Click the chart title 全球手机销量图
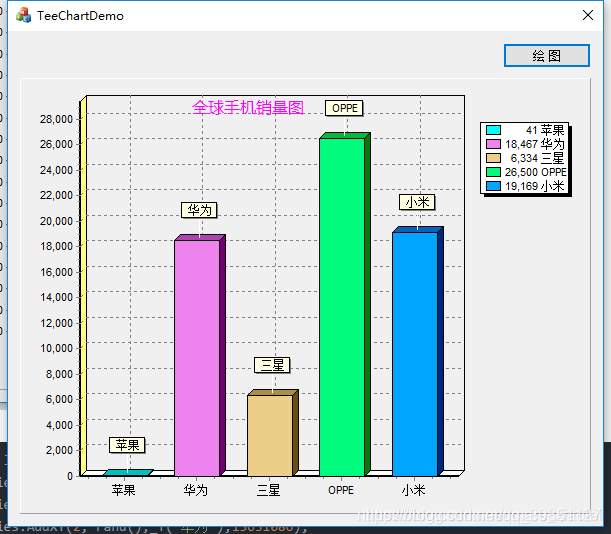This screenshot has width=611, height=534. pos(248,108)
